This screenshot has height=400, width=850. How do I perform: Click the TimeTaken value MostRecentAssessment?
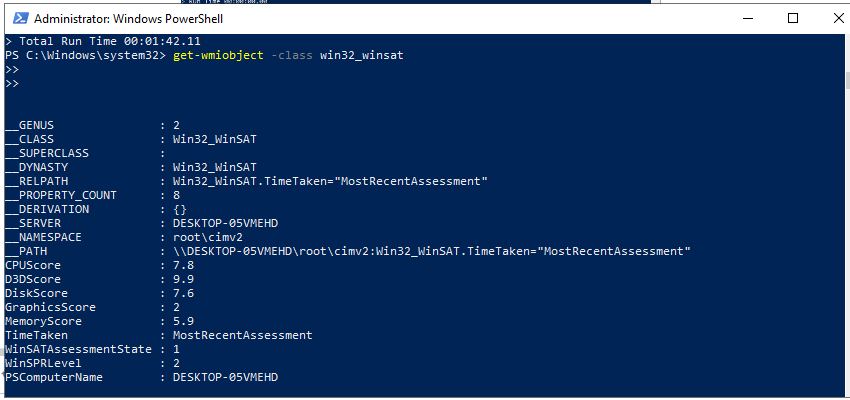pyautogui.click(x=242, y=335)
